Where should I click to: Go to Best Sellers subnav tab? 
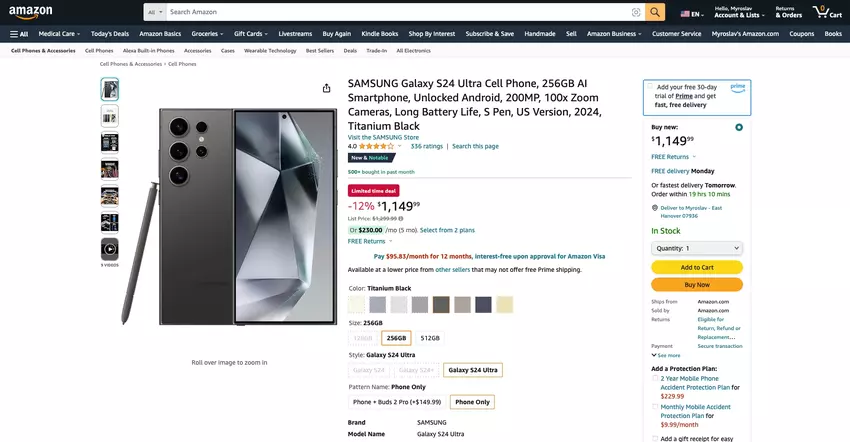click(320, 50)
